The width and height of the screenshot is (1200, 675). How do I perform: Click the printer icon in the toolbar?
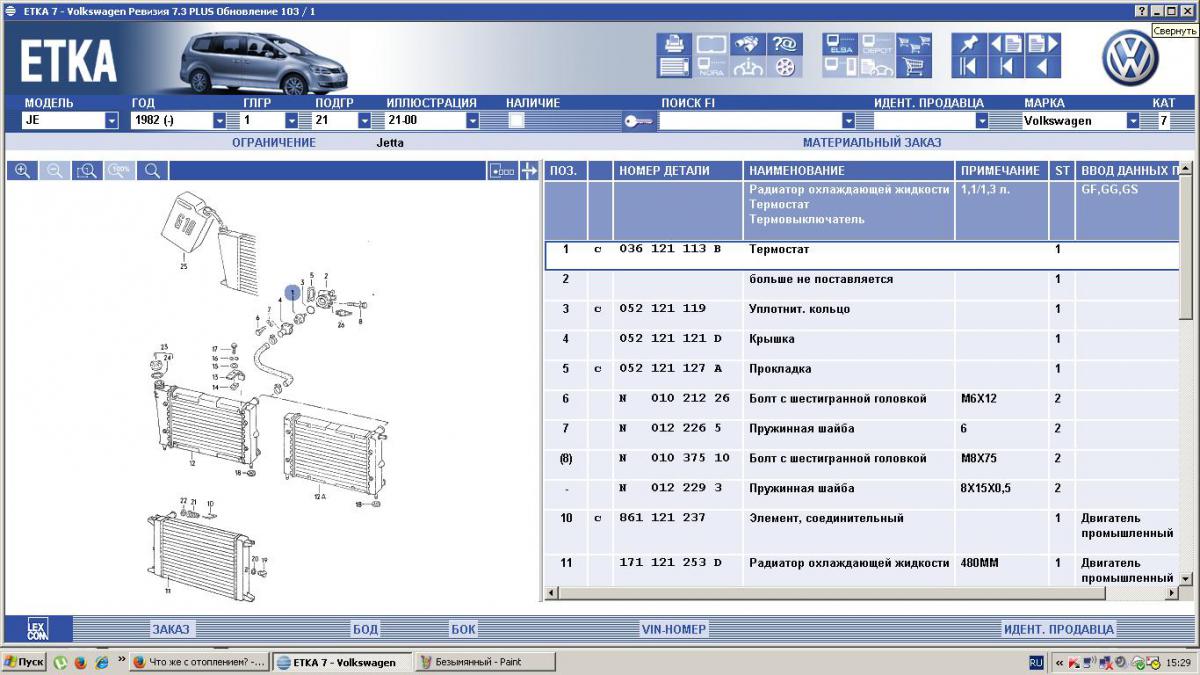674,44
